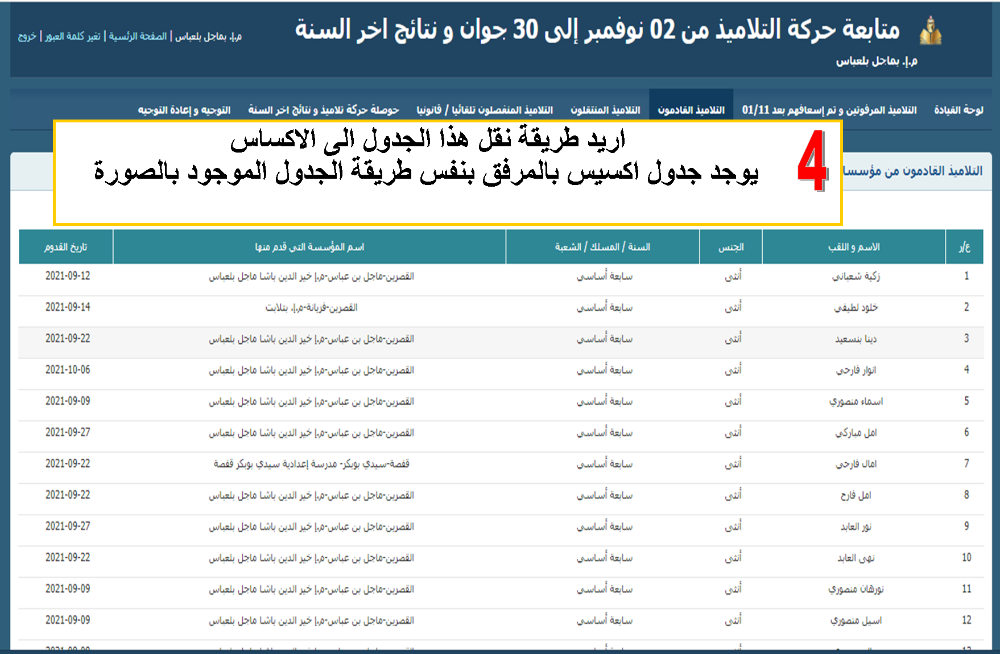
Task: Click the name امل مباركي
Action: click(x=856, y=433)
